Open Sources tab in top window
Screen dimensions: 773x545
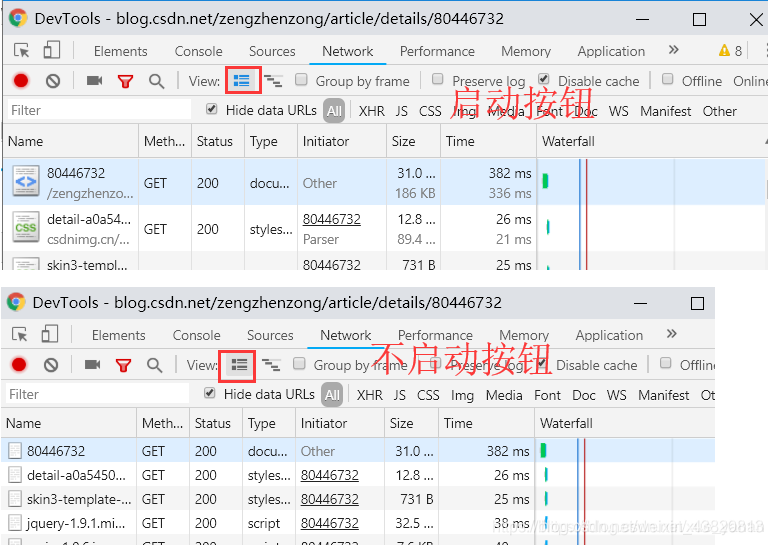pyautogui.click(x=272, y=51)
